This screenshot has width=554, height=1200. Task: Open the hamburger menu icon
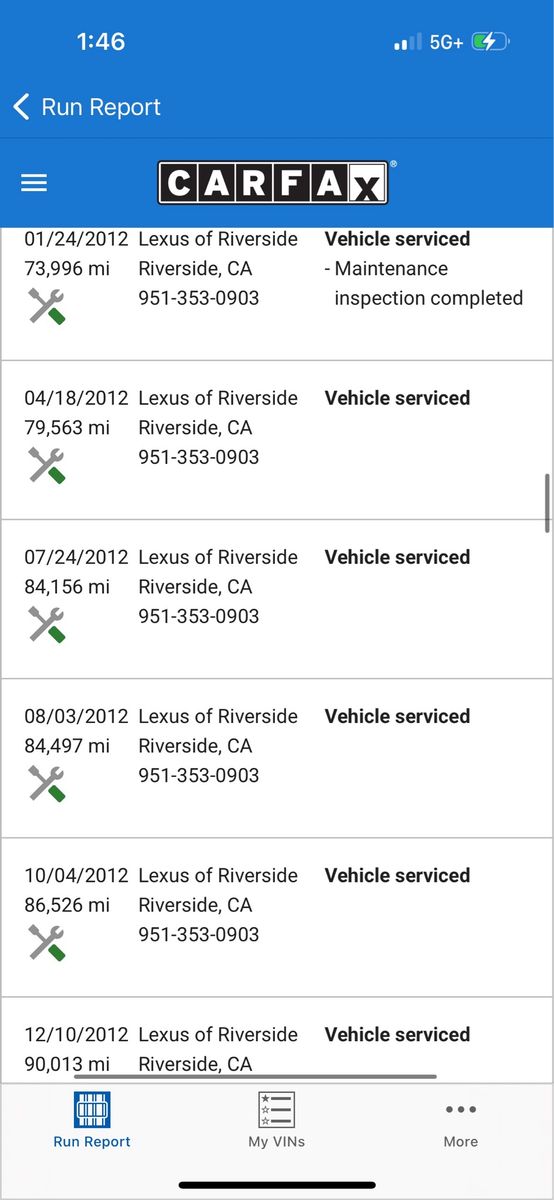click(34, 183)
